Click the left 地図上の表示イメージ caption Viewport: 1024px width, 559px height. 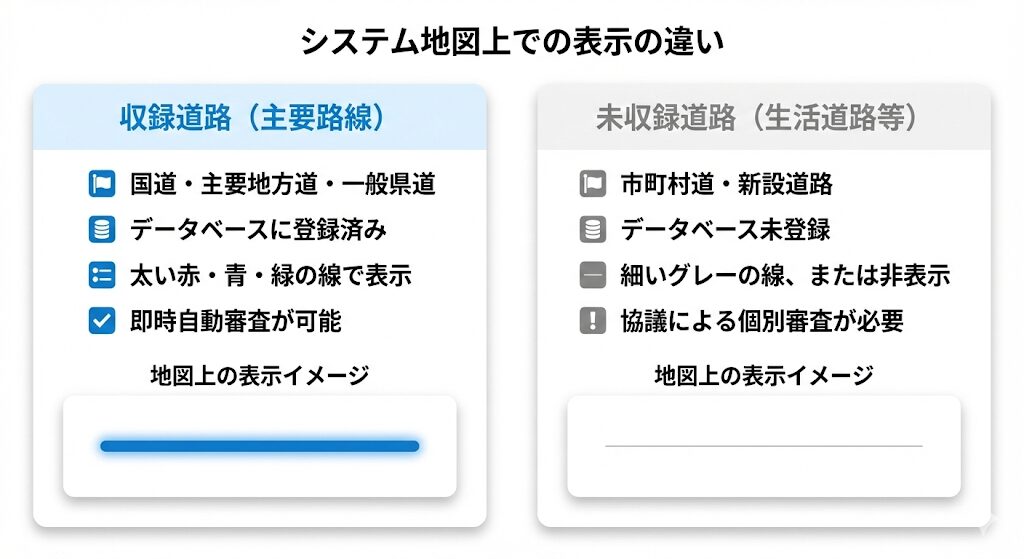[260, 376]
